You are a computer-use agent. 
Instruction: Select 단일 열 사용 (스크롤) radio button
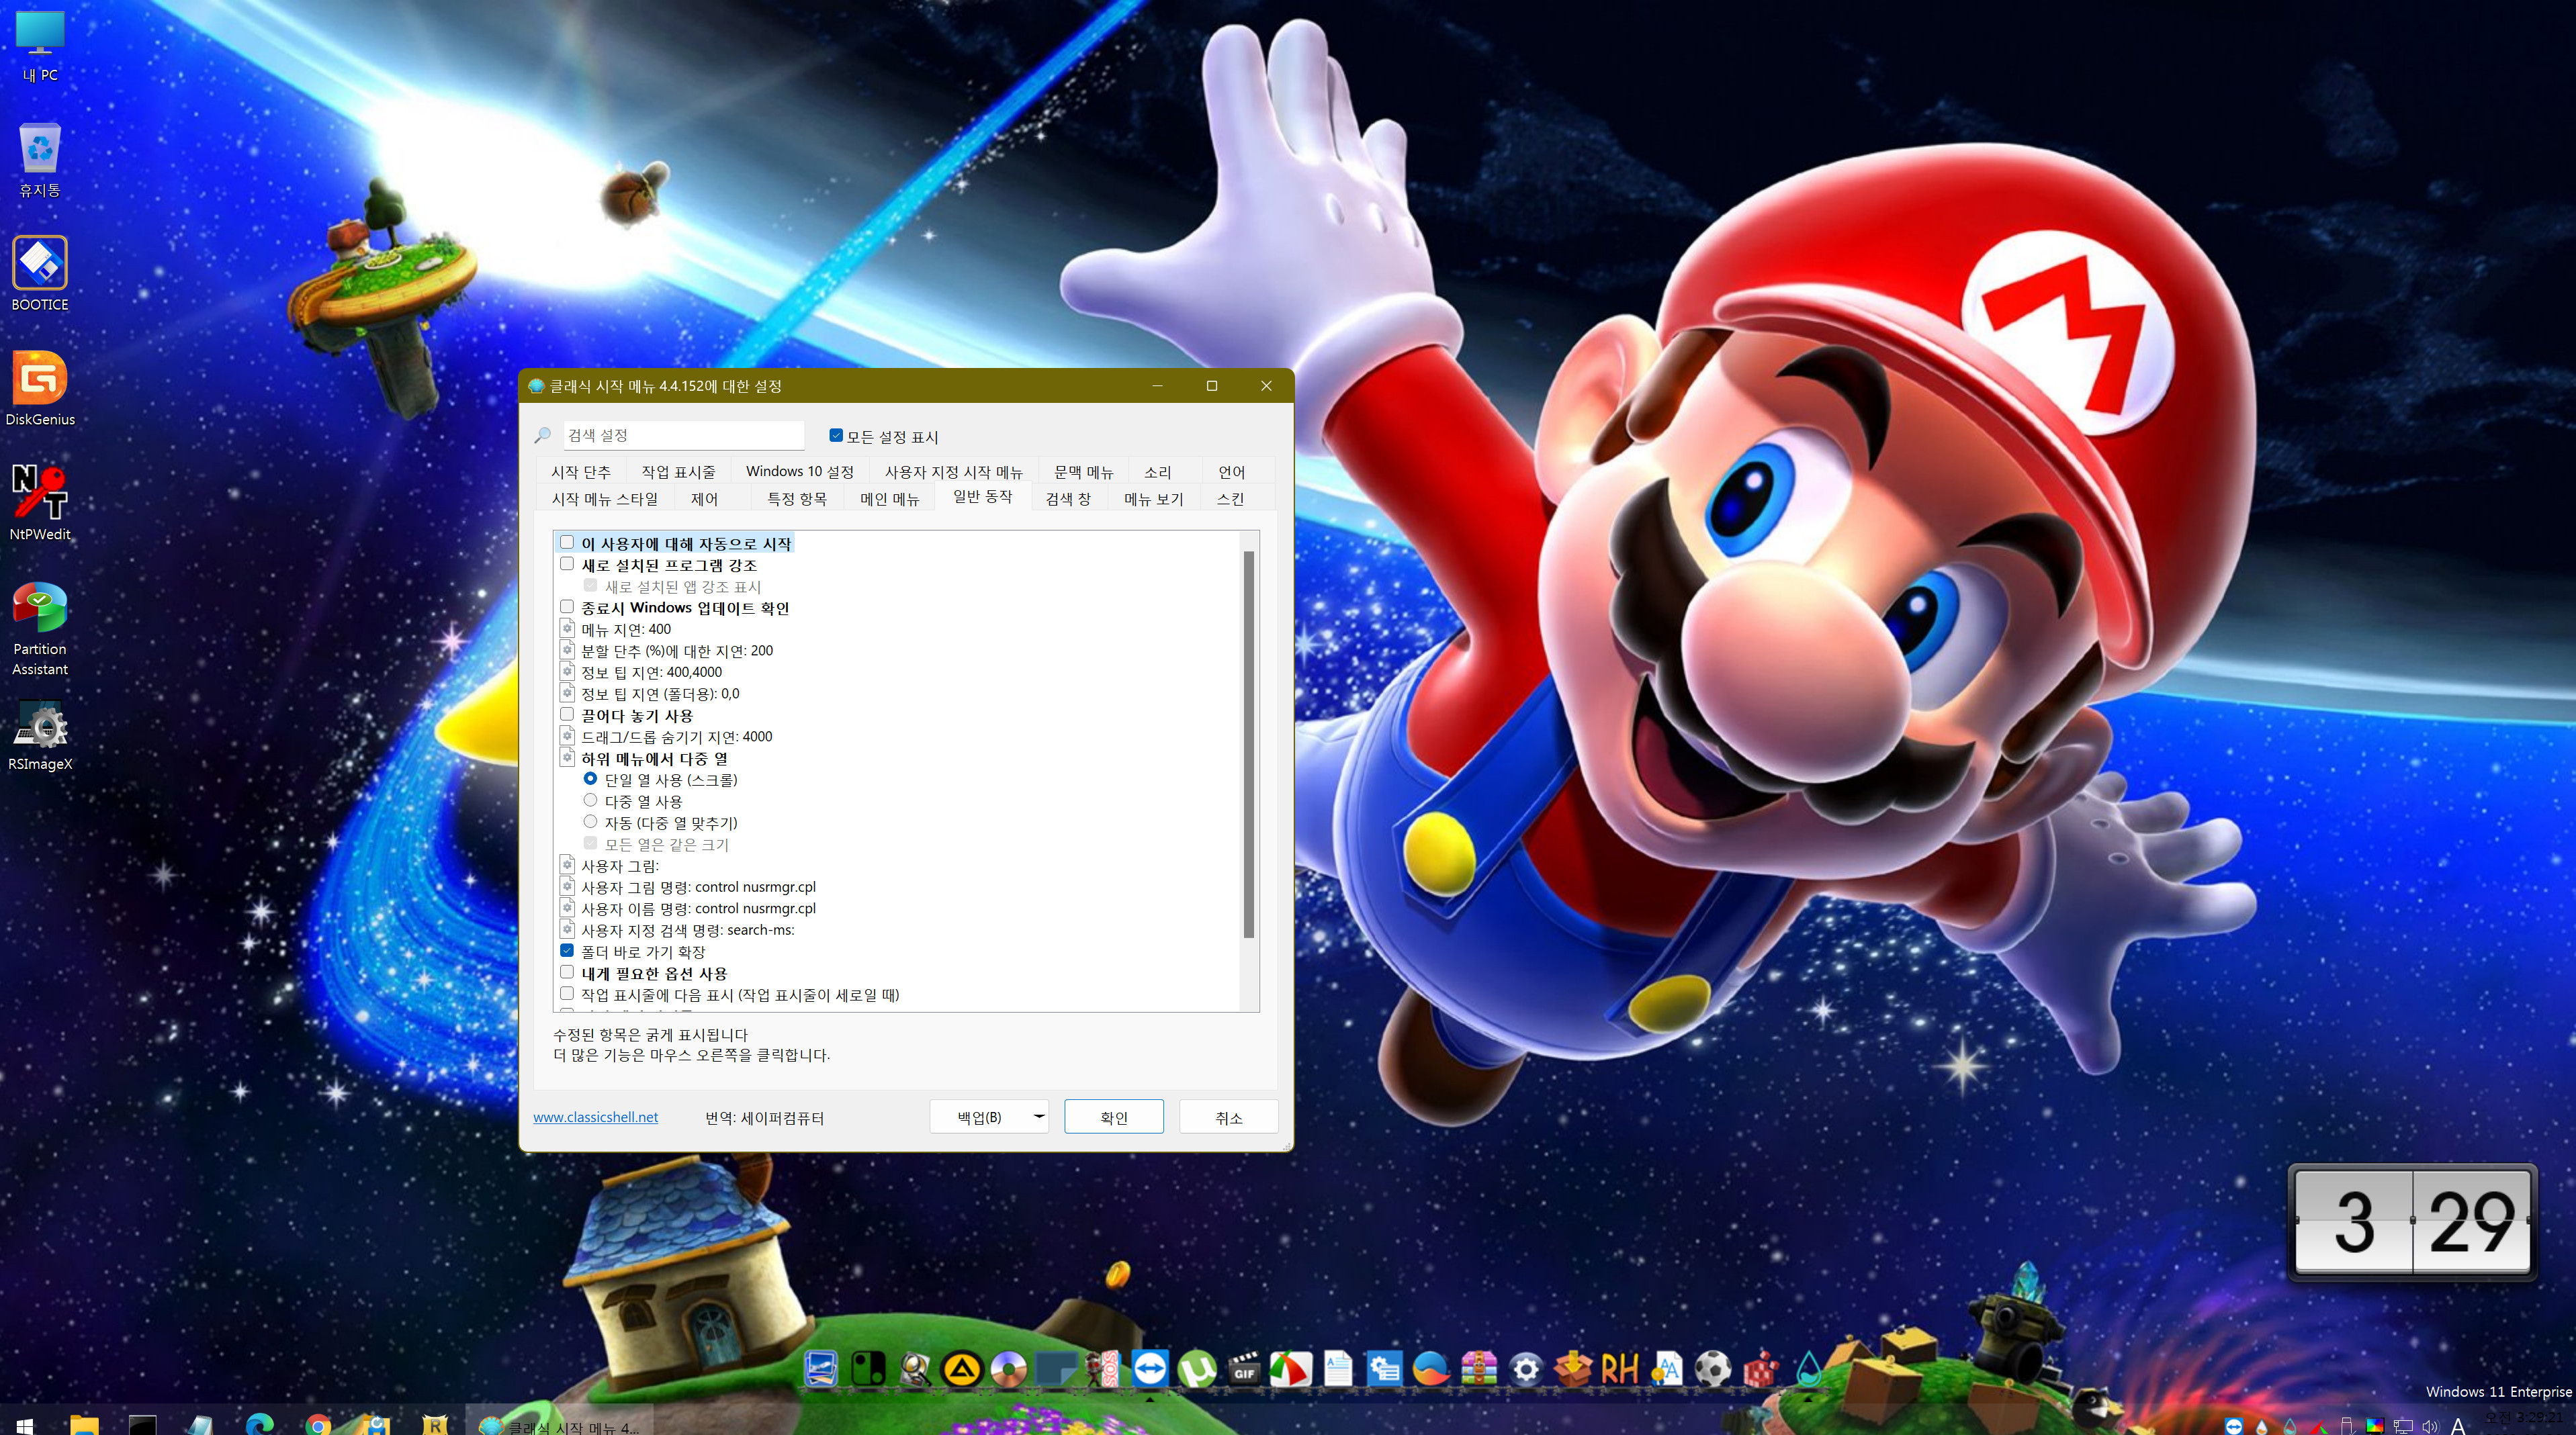[x=590, y=778]
